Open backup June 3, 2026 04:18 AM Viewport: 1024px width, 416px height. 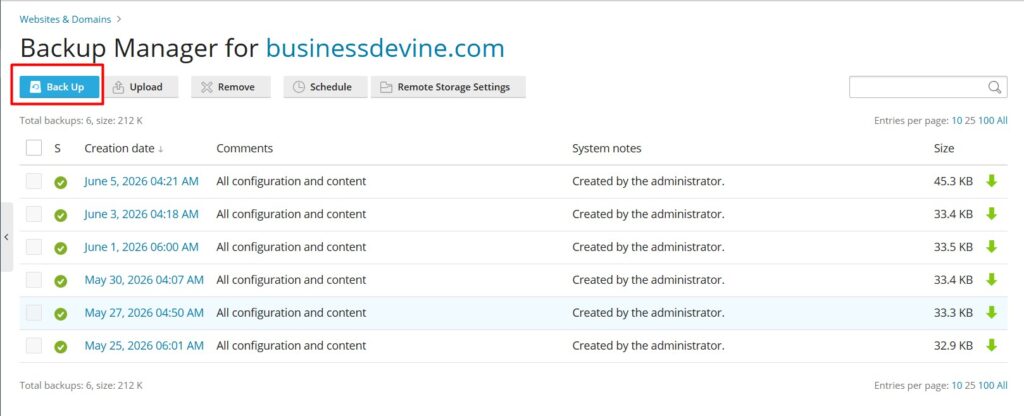(142, 214)
